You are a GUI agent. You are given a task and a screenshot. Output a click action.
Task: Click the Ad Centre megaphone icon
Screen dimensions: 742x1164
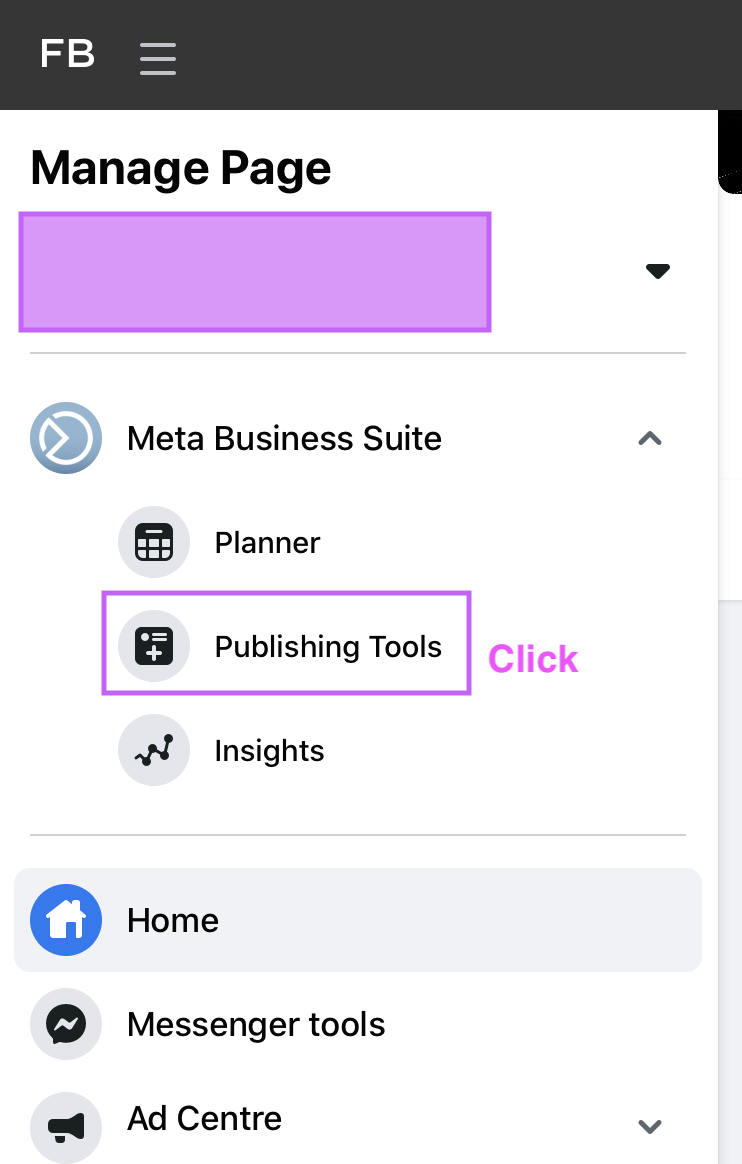coord(66,1126)
